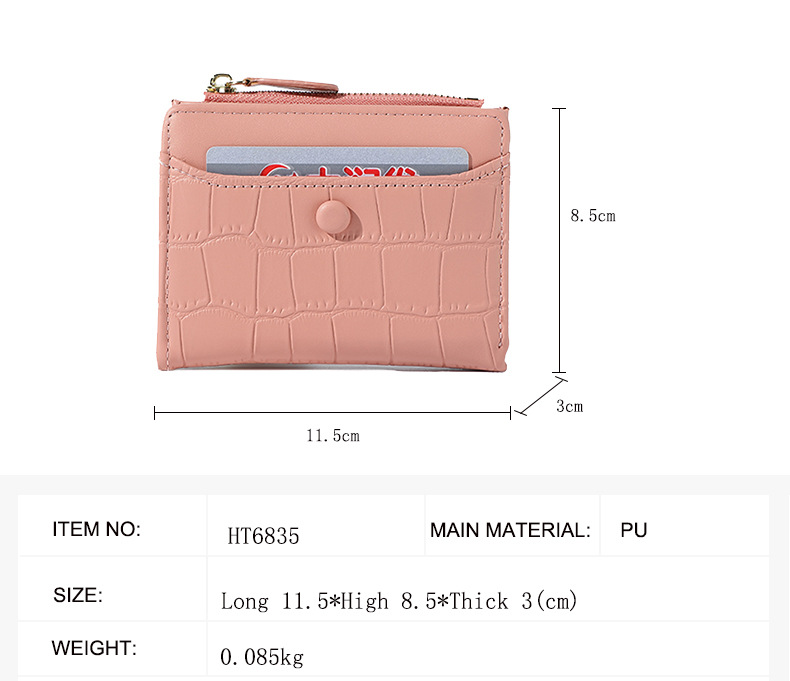Click the 3cm thickness label
This screenshot has width=790, height=681.
point(569,406)
